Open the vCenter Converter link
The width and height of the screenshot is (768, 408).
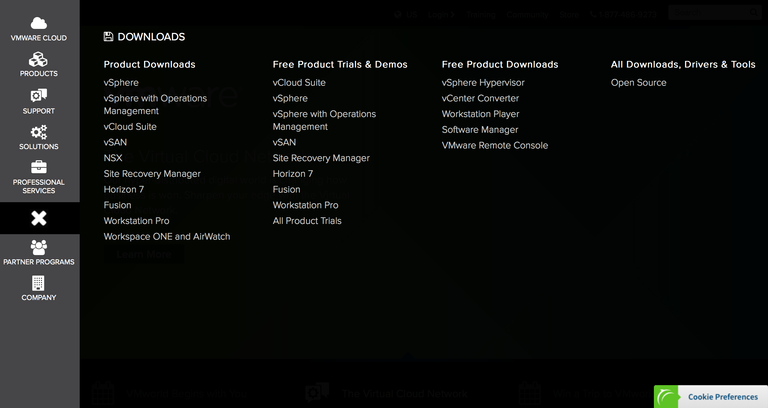coord(480,98)
